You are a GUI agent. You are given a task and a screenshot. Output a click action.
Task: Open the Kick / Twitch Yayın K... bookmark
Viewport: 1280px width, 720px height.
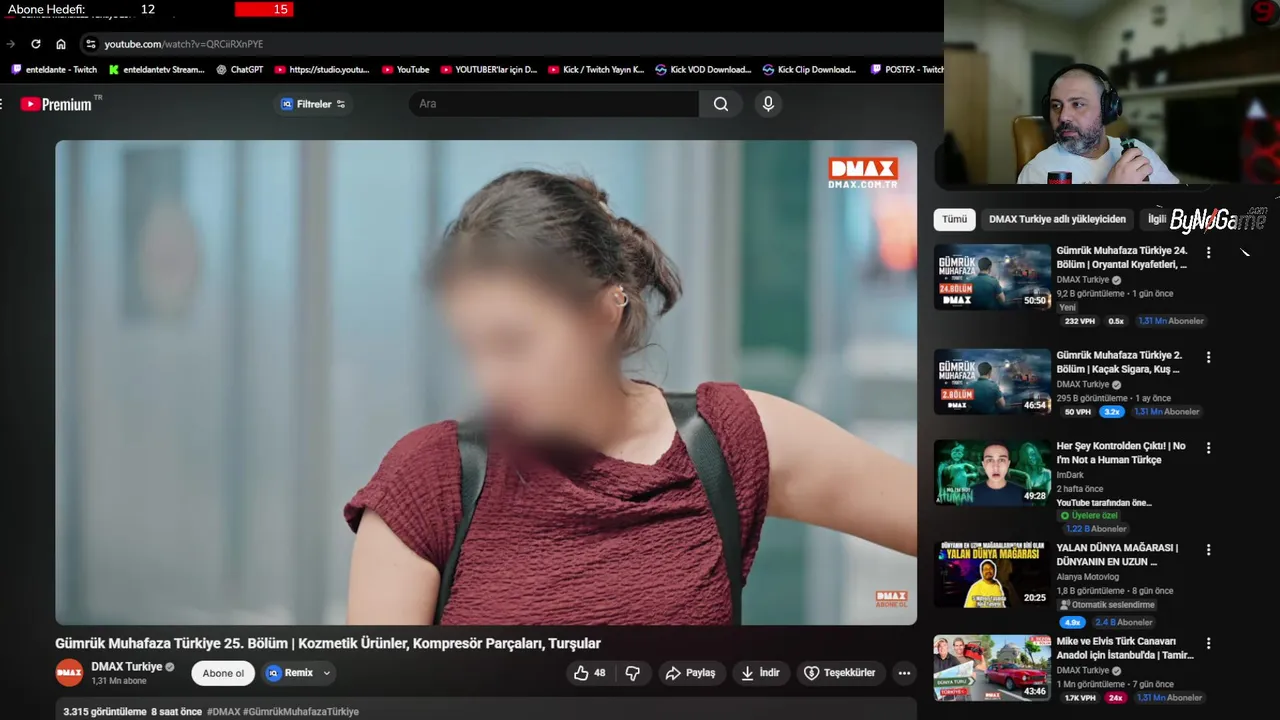click(596, 70)
